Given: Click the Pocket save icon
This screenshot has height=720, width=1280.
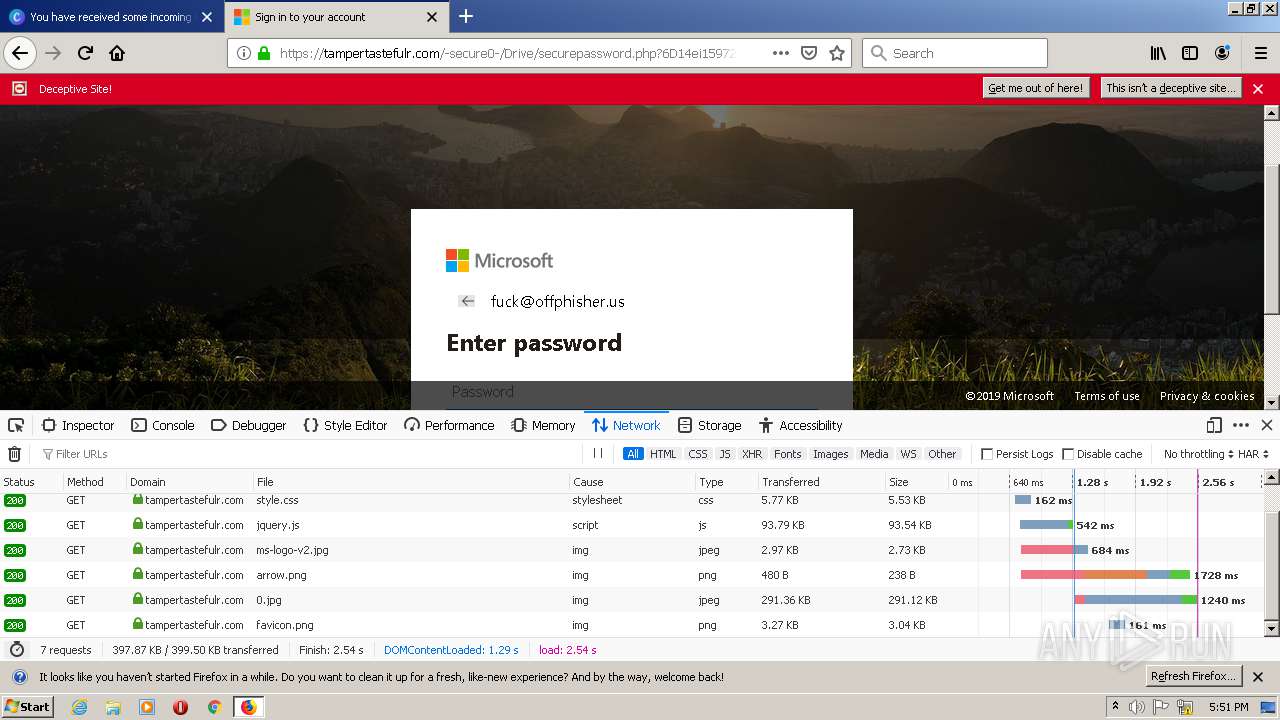Looking at the screenshot, I should 809,53.
